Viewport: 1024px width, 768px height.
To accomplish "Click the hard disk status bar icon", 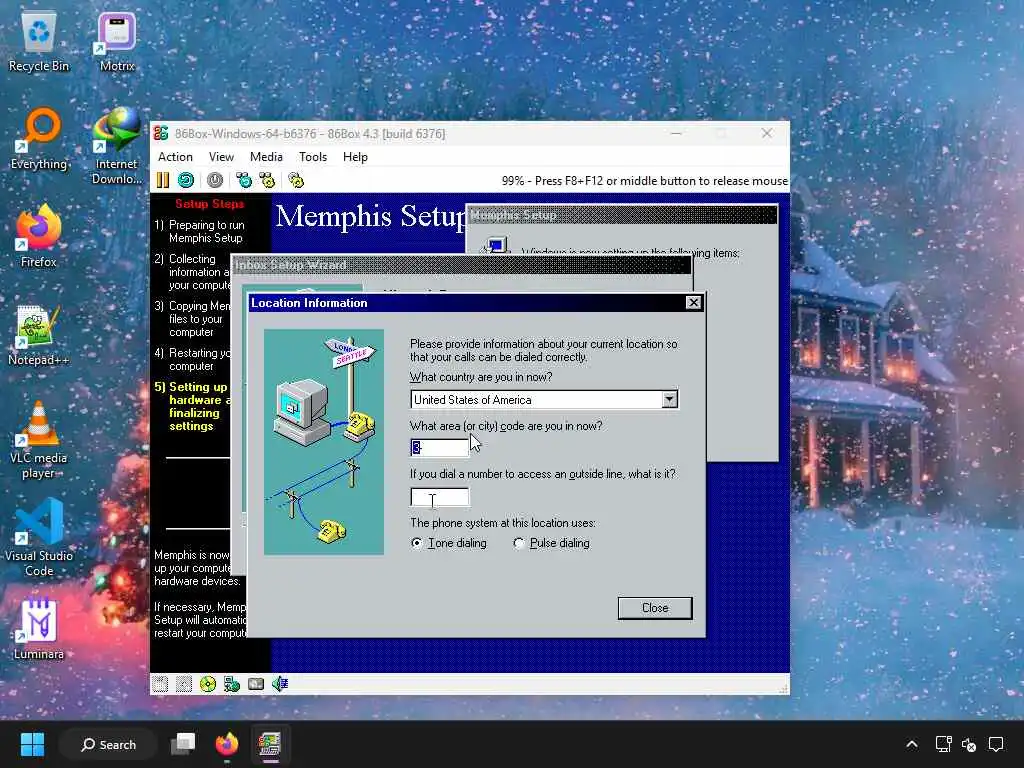I will pyautogui.click(x=256, y=684).
